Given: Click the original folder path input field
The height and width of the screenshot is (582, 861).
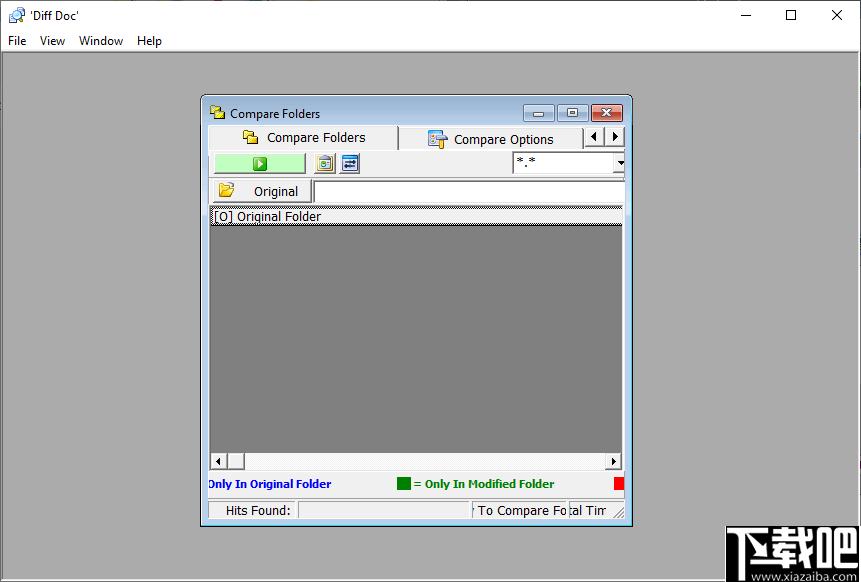Looking at the screenshot, I should click(x=469, y=192).
